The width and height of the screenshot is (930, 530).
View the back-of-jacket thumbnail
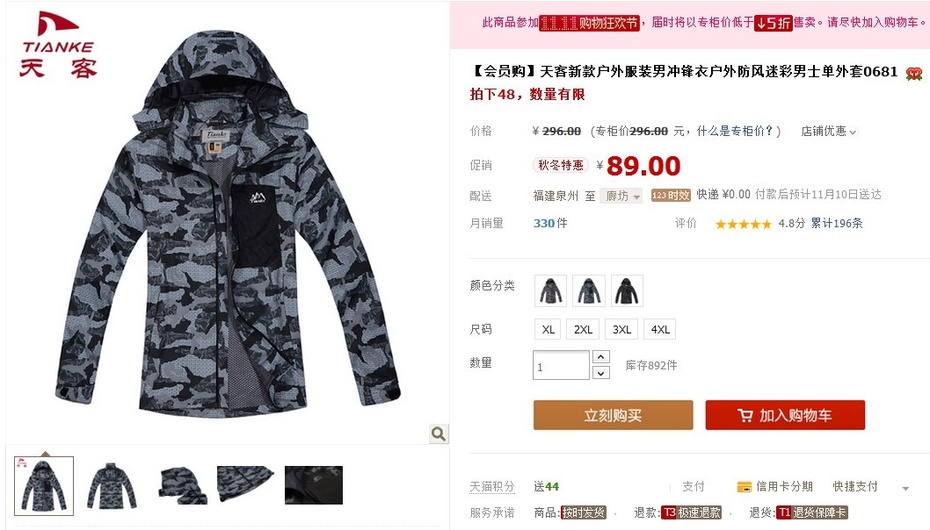tap(112, 486)
